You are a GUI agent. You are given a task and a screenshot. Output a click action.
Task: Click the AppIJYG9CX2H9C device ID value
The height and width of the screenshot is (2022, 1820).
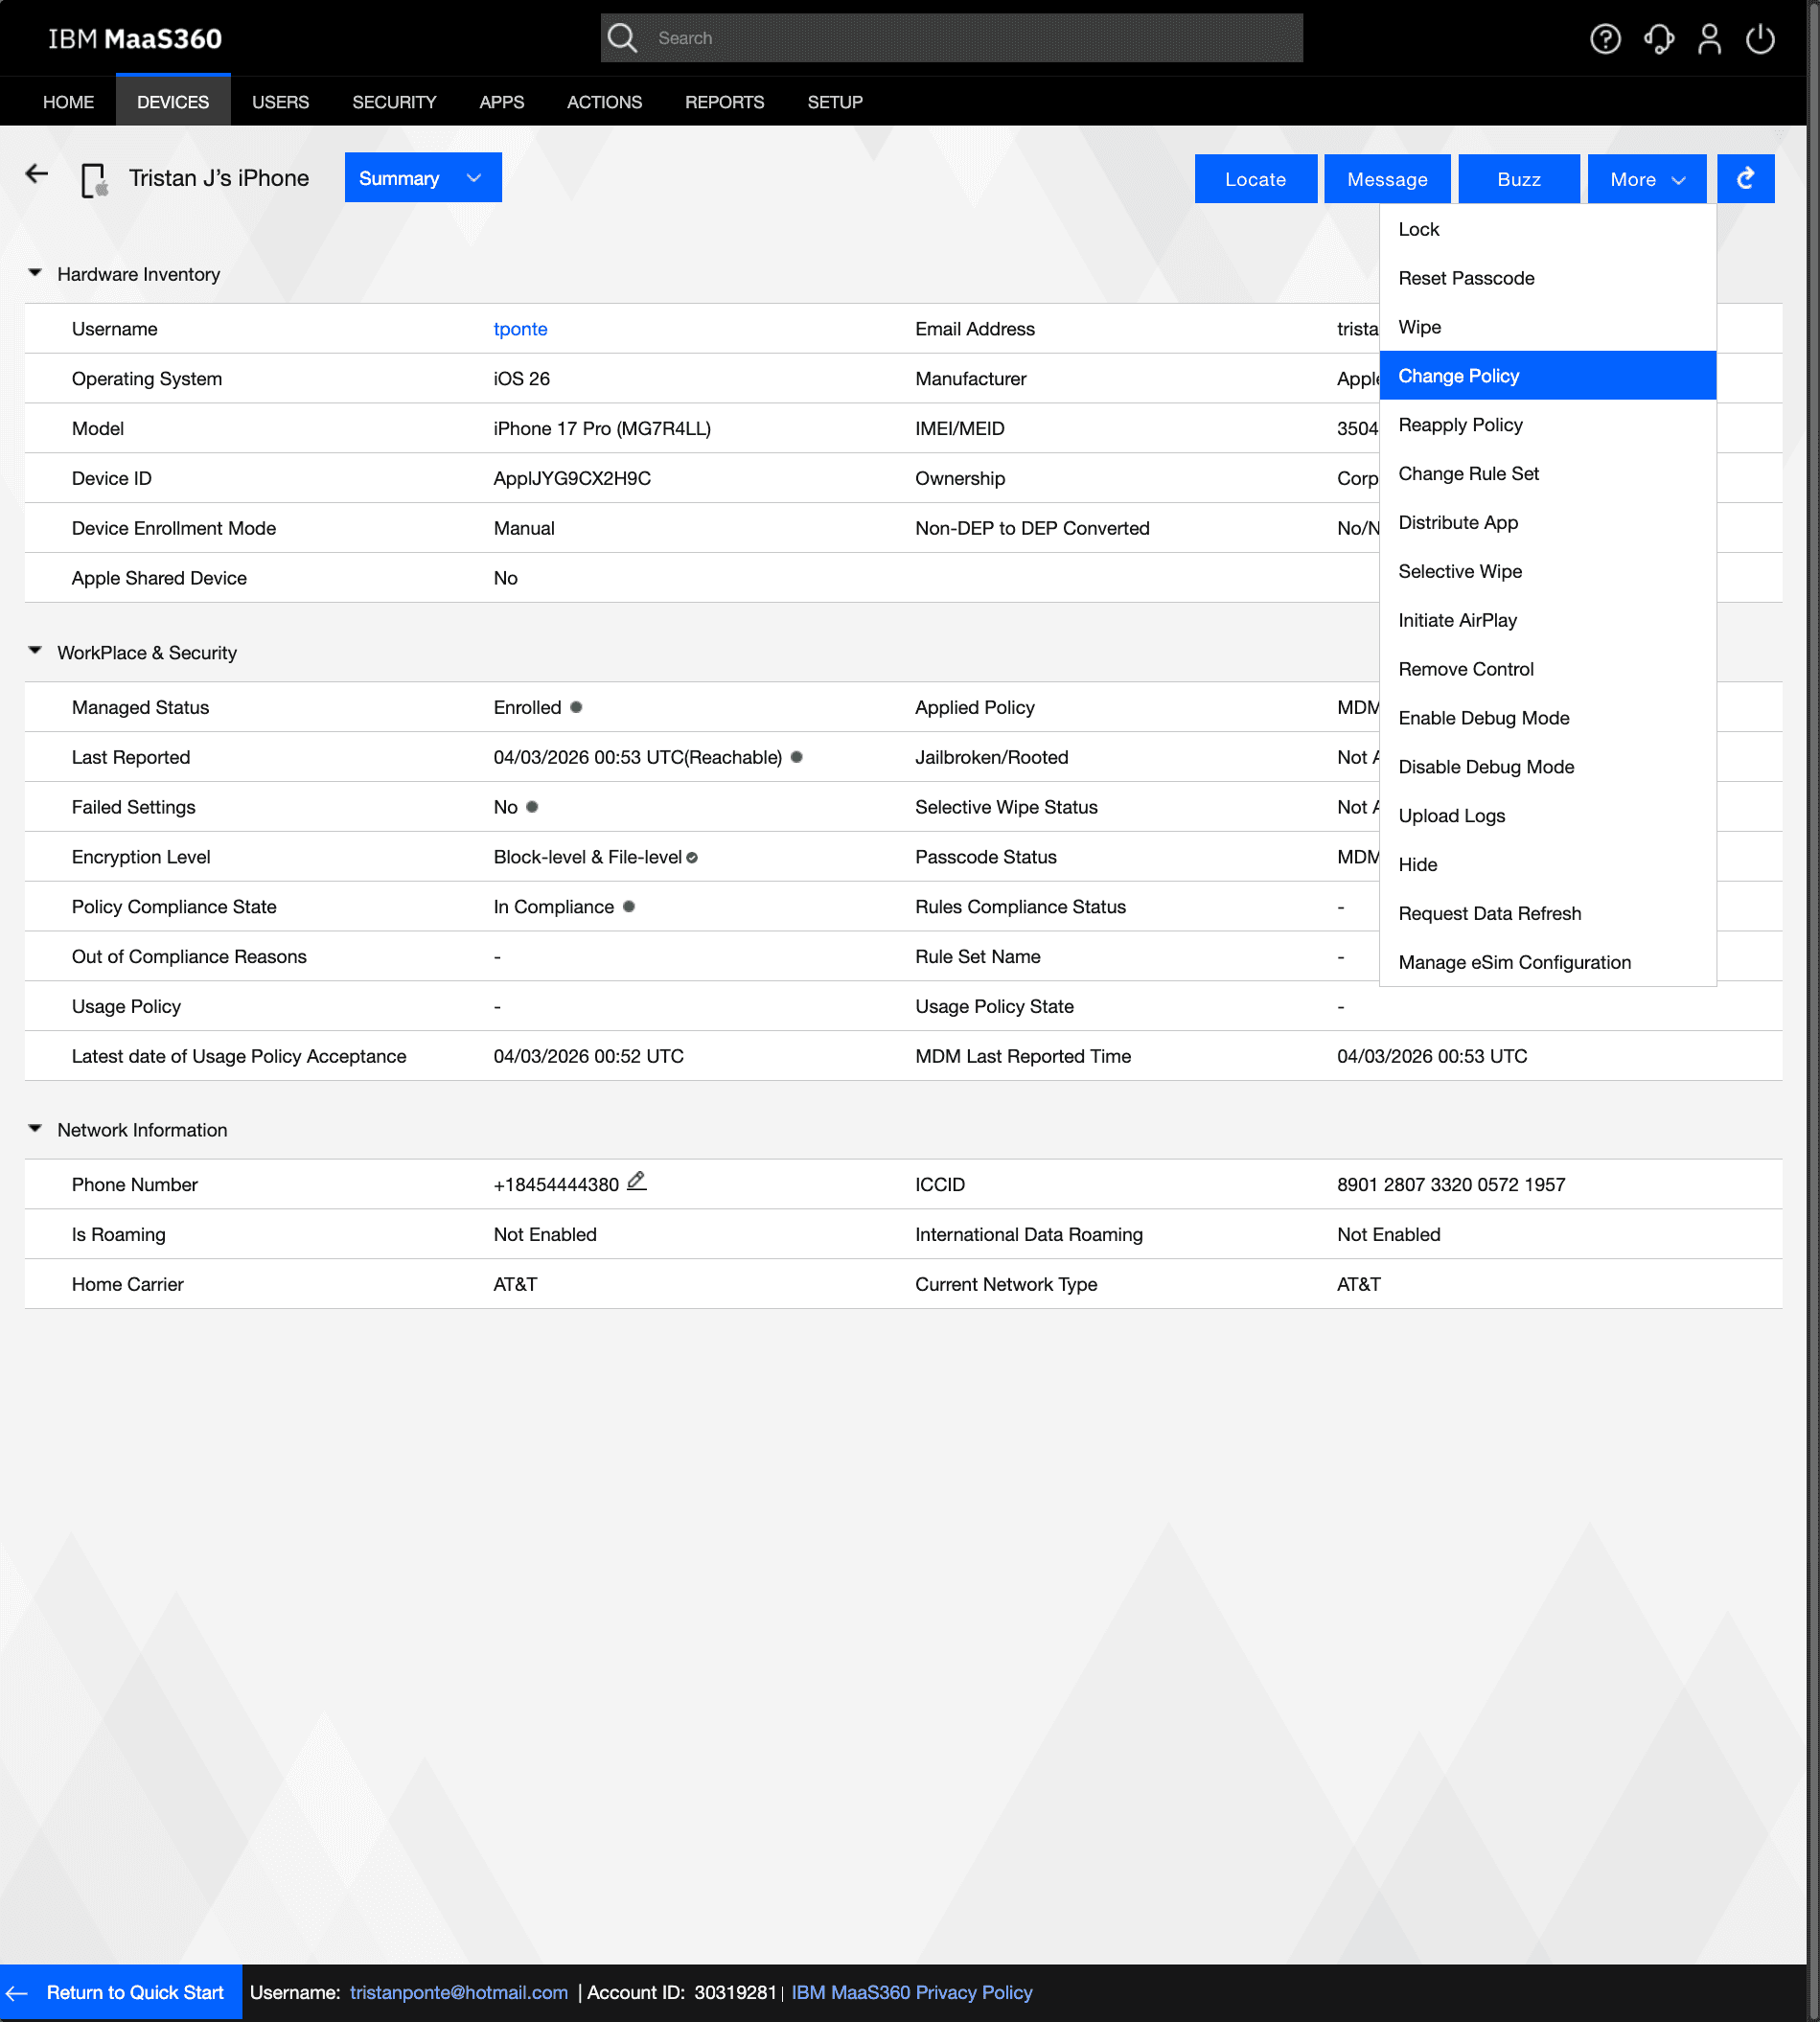[x=572, y=478]
